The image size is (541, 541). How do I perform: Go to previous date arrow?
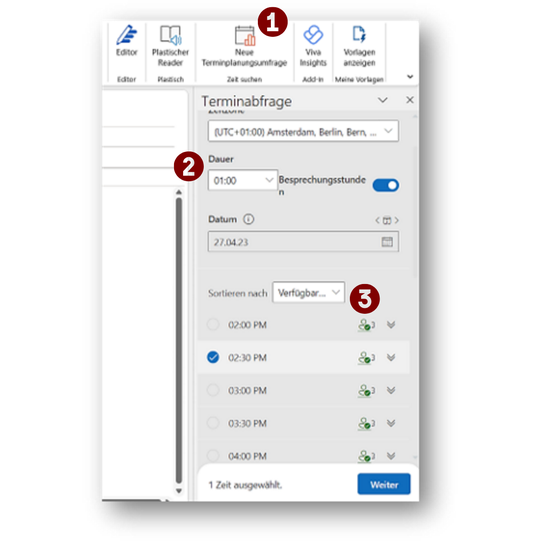coord(377,220)
